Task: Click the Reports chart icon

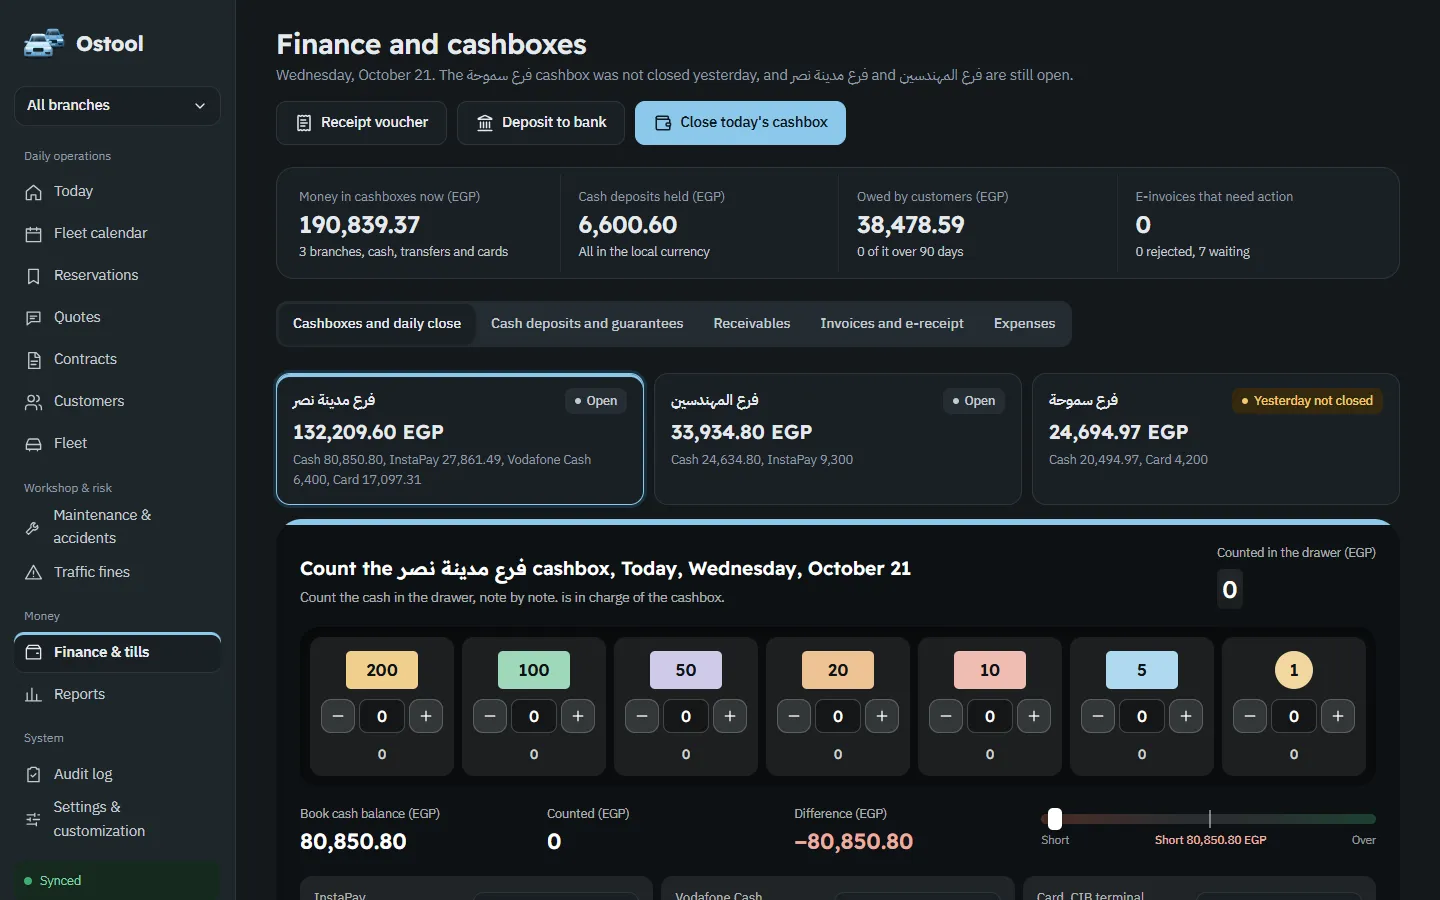Action: (34, 695)
